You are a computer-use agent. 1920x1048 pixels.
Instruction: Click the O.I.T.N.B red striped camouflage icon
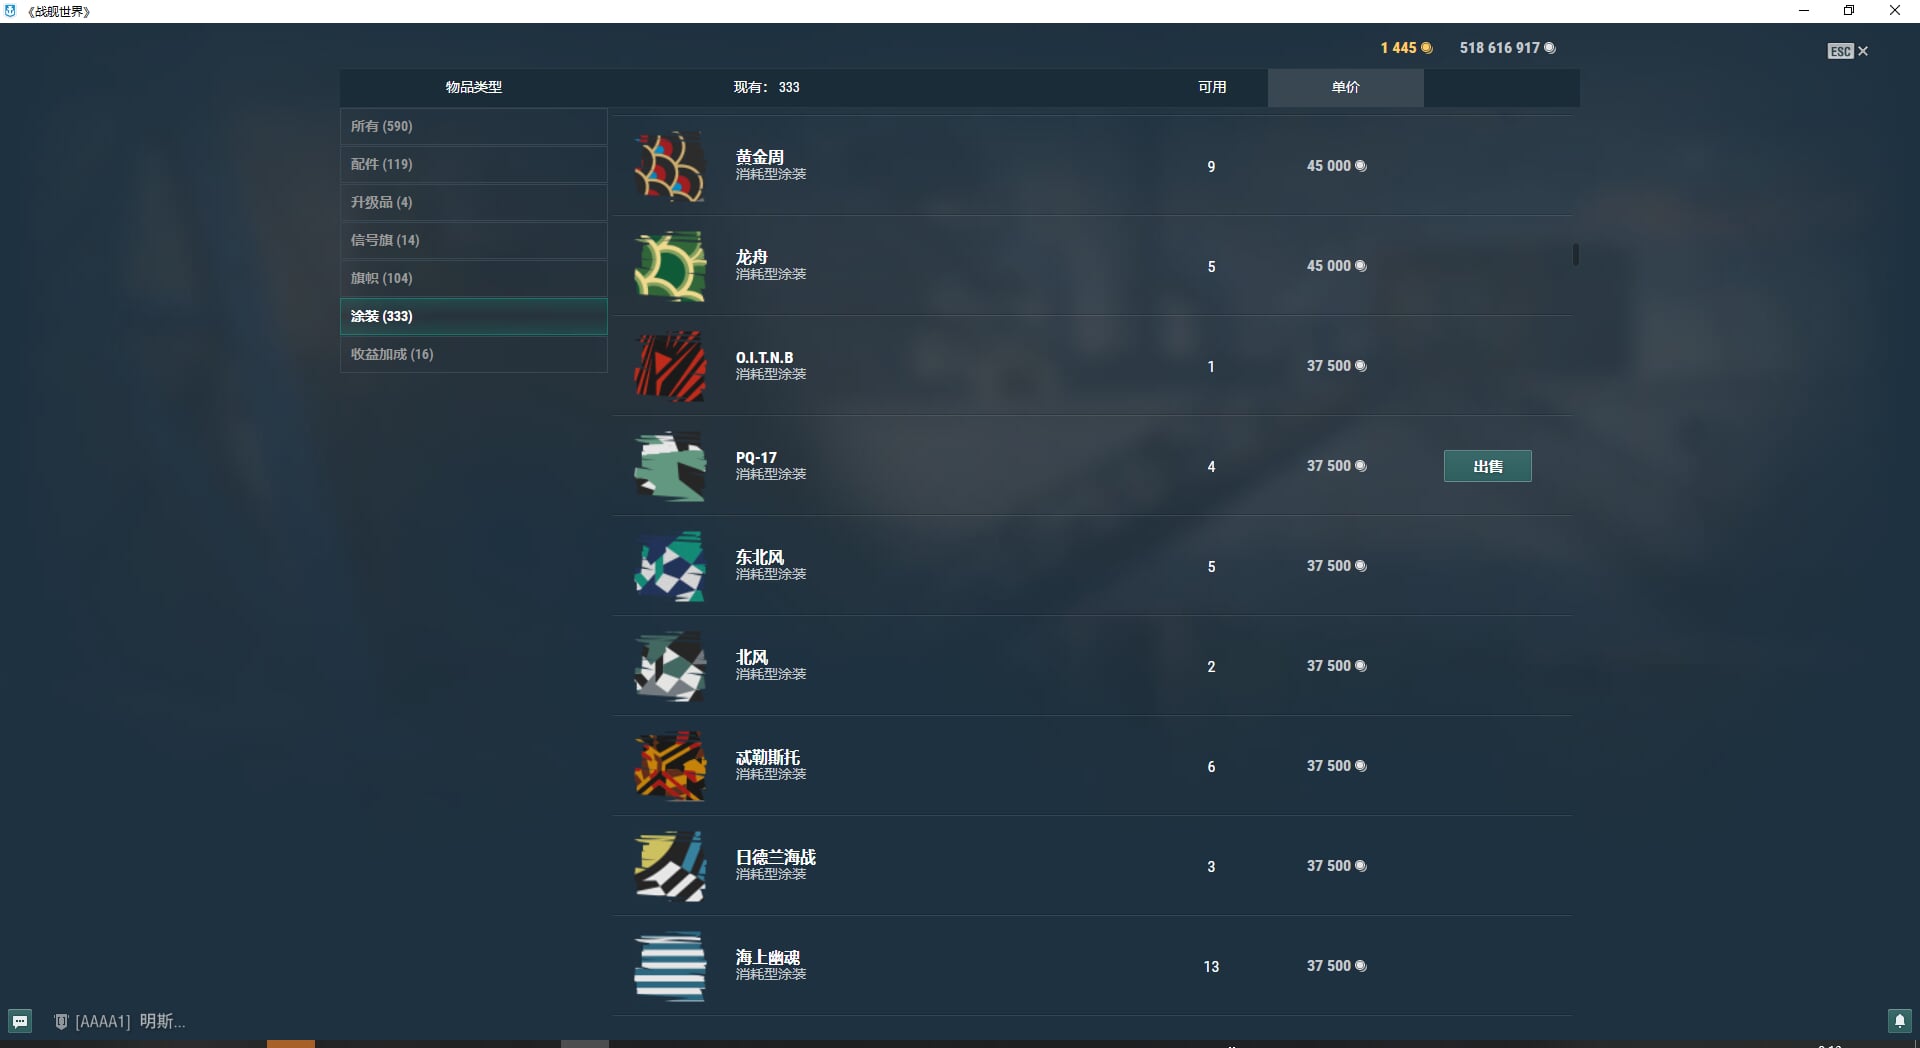(x=670, y=366)
